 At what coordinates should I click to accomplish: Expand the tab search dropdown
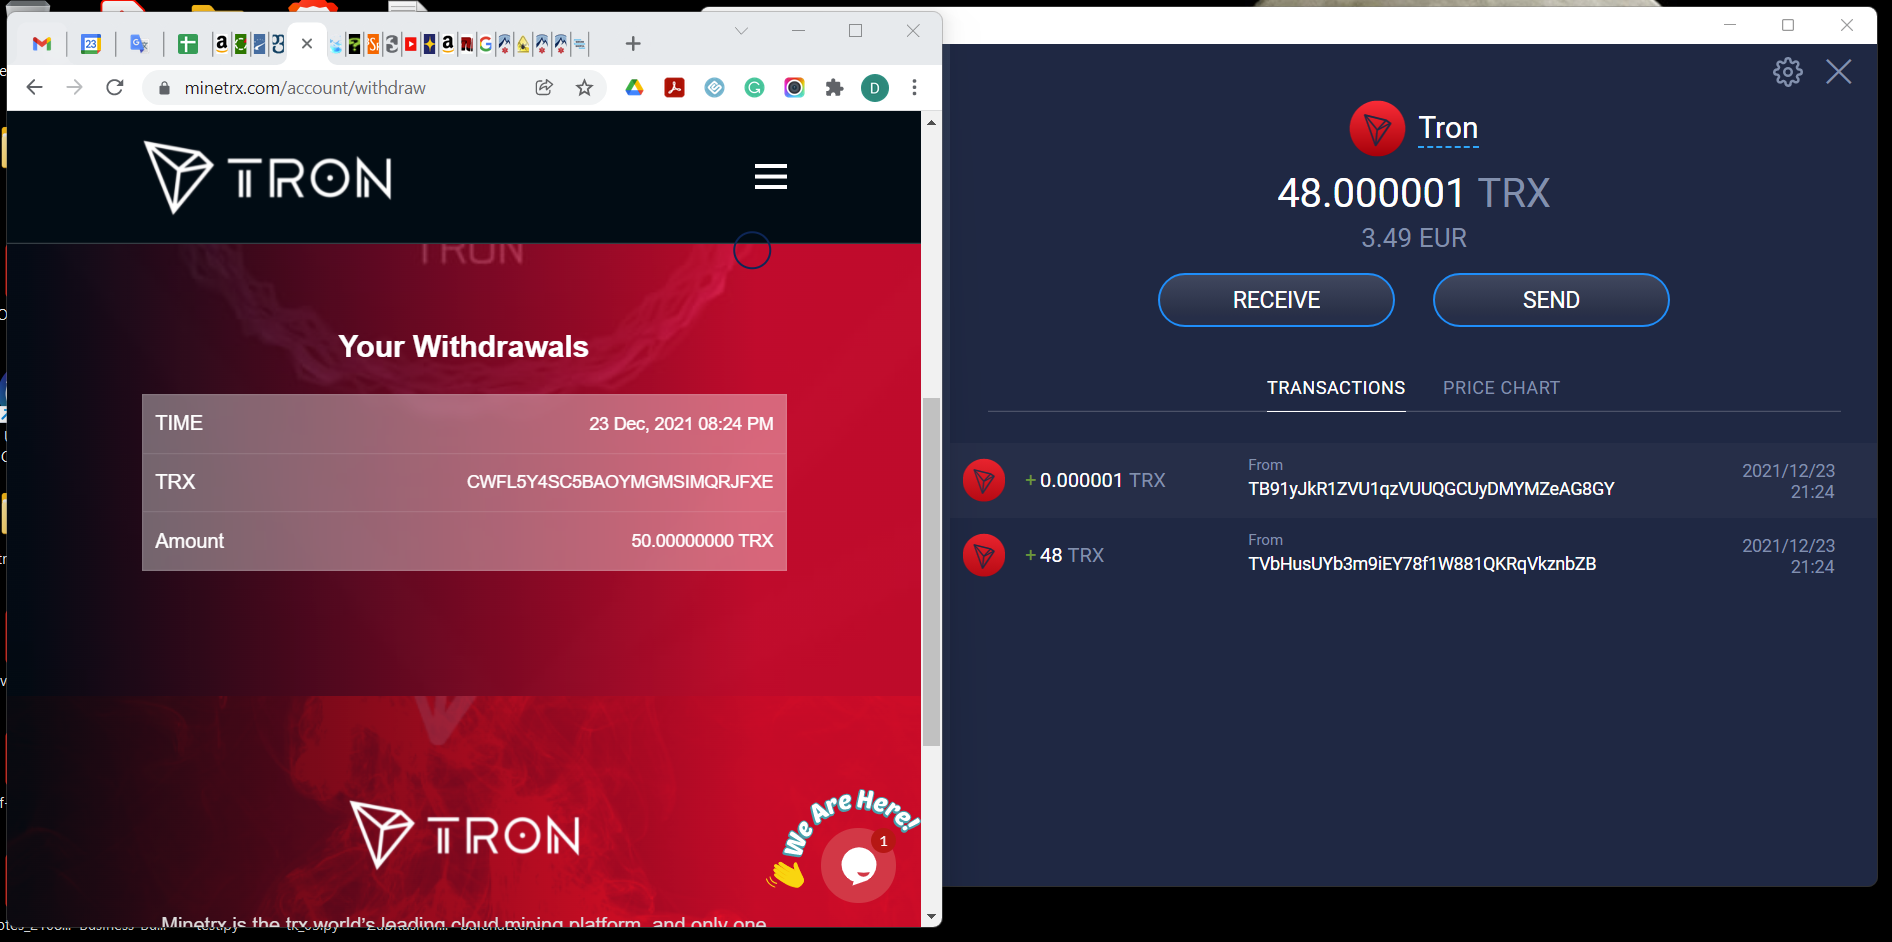pos(741,30)
